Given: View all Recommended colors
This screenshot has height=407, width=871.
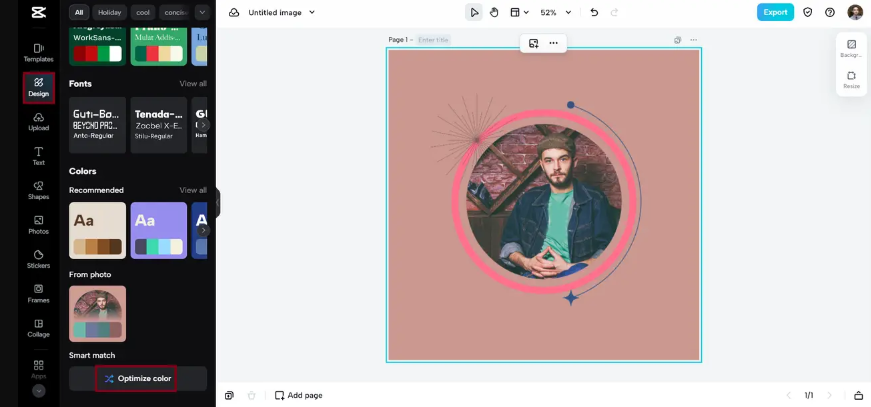Looking at the screenshot, I should [x=193, y=190].
